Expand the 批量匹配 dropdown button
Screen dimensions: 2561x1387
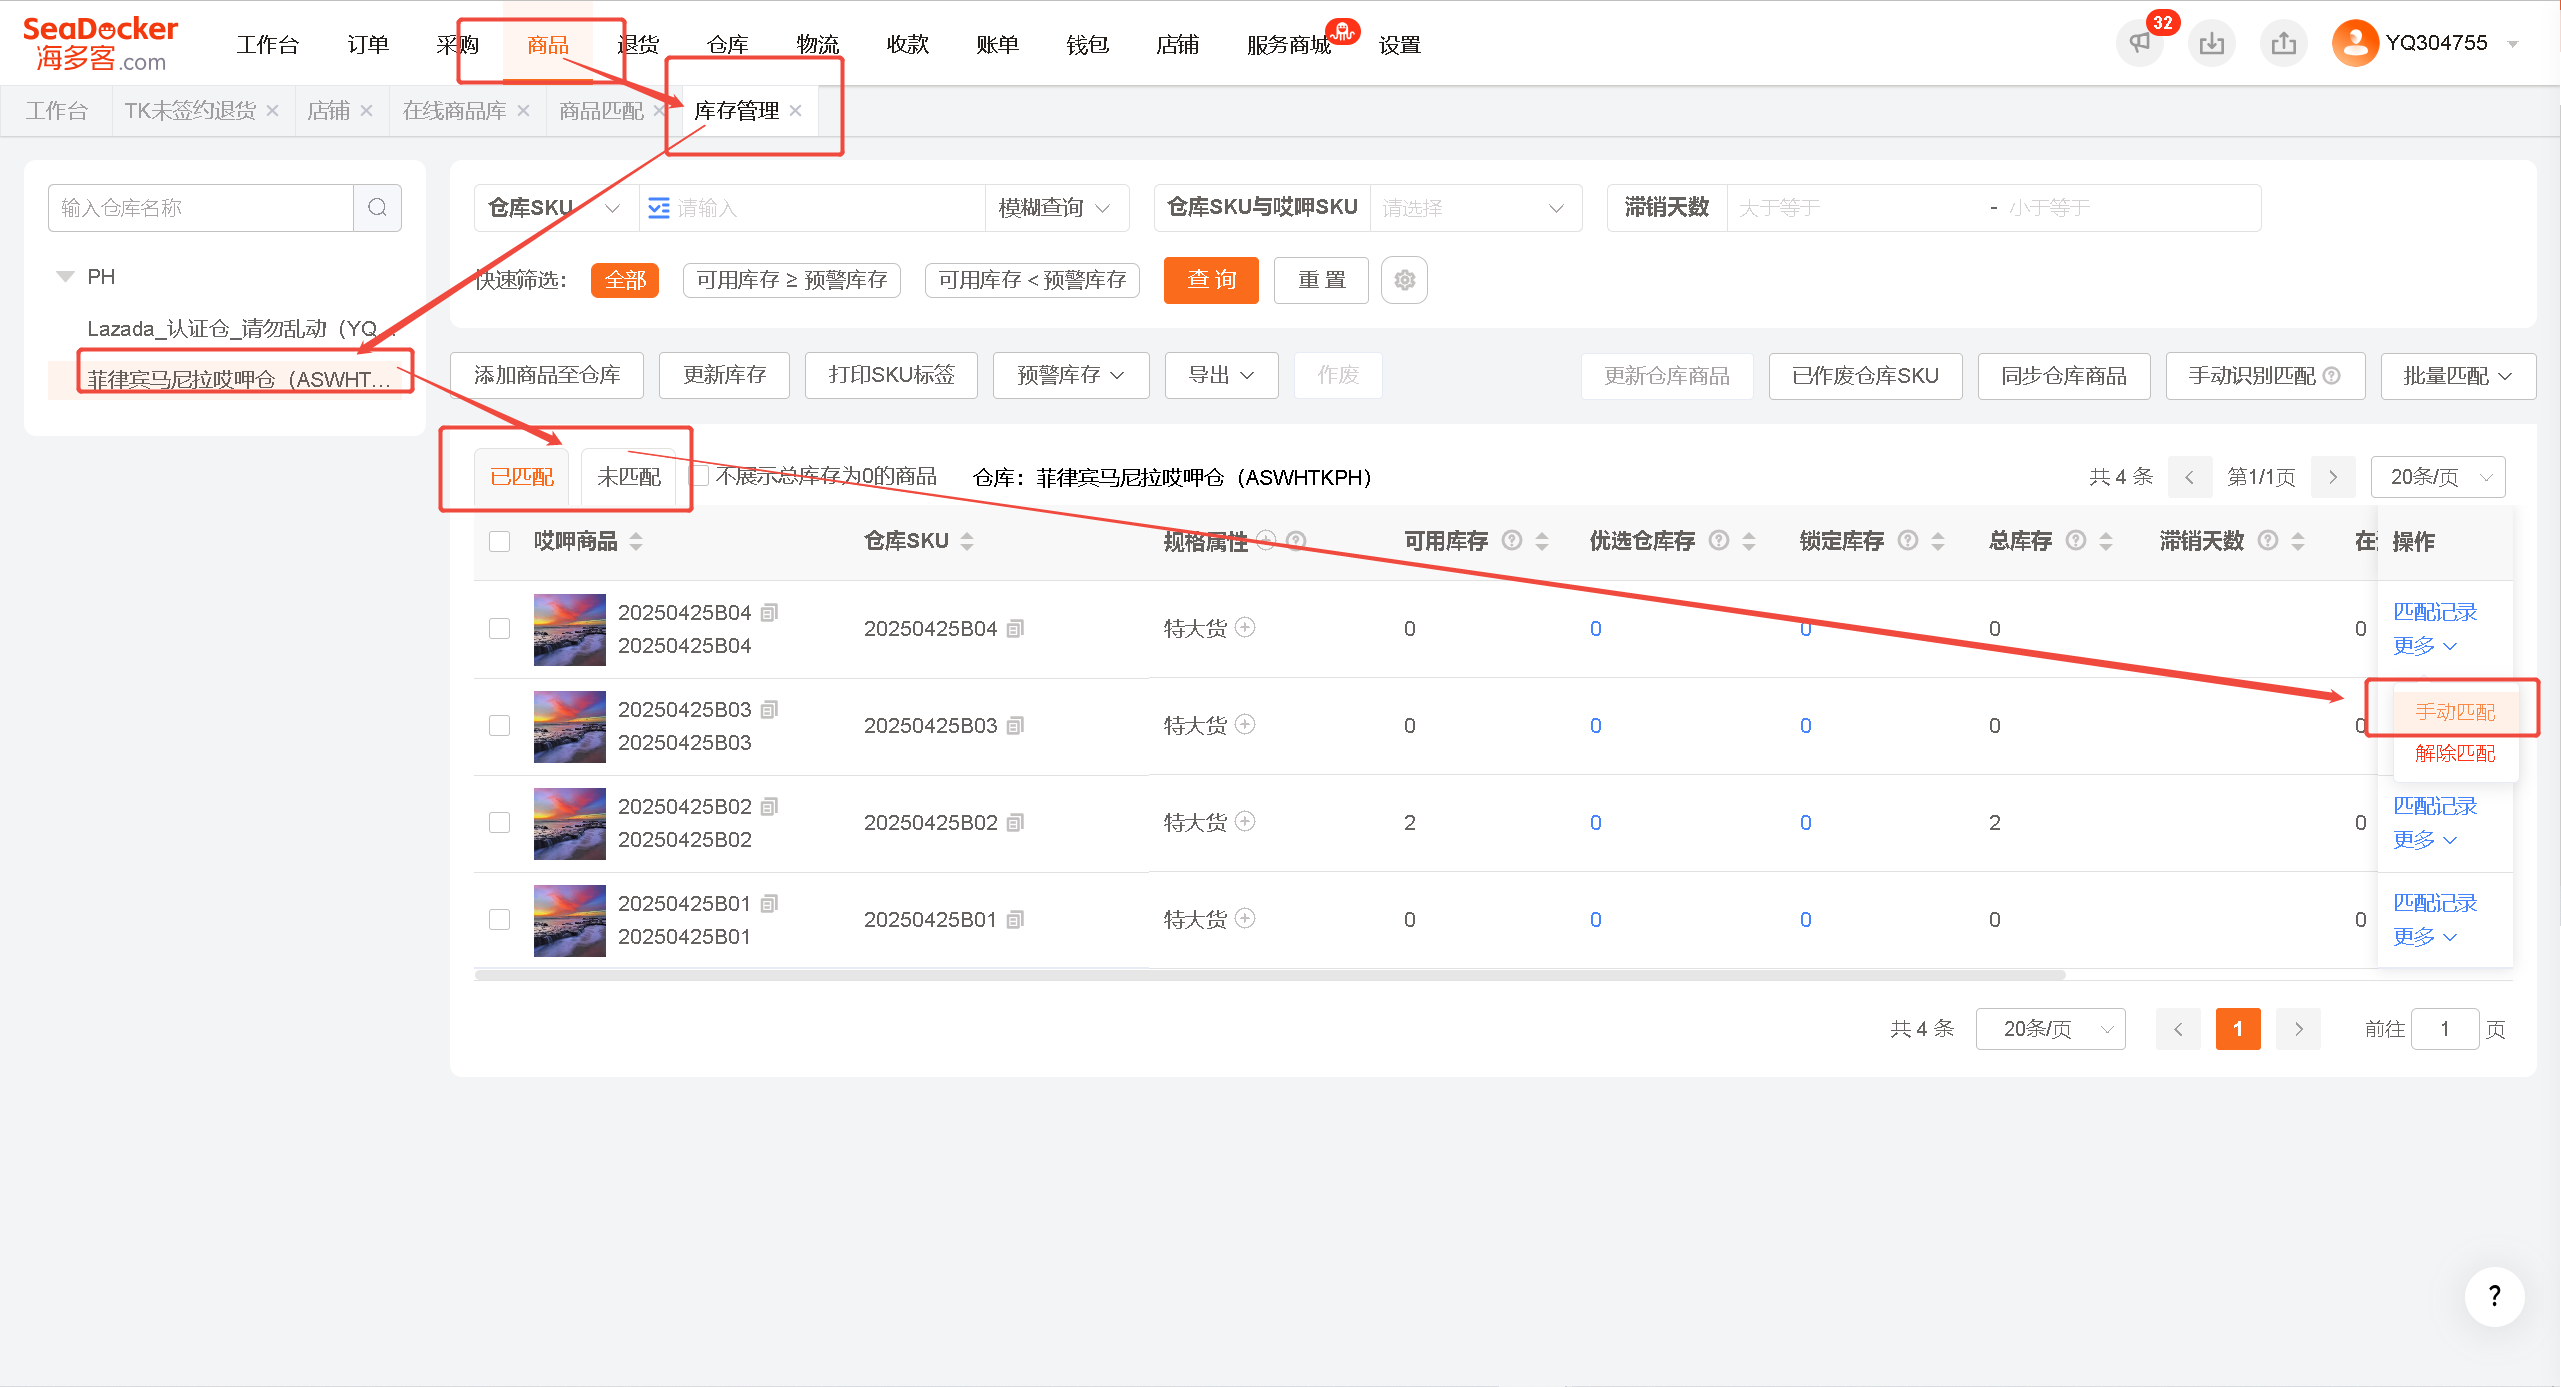(x=2457, y=376)
